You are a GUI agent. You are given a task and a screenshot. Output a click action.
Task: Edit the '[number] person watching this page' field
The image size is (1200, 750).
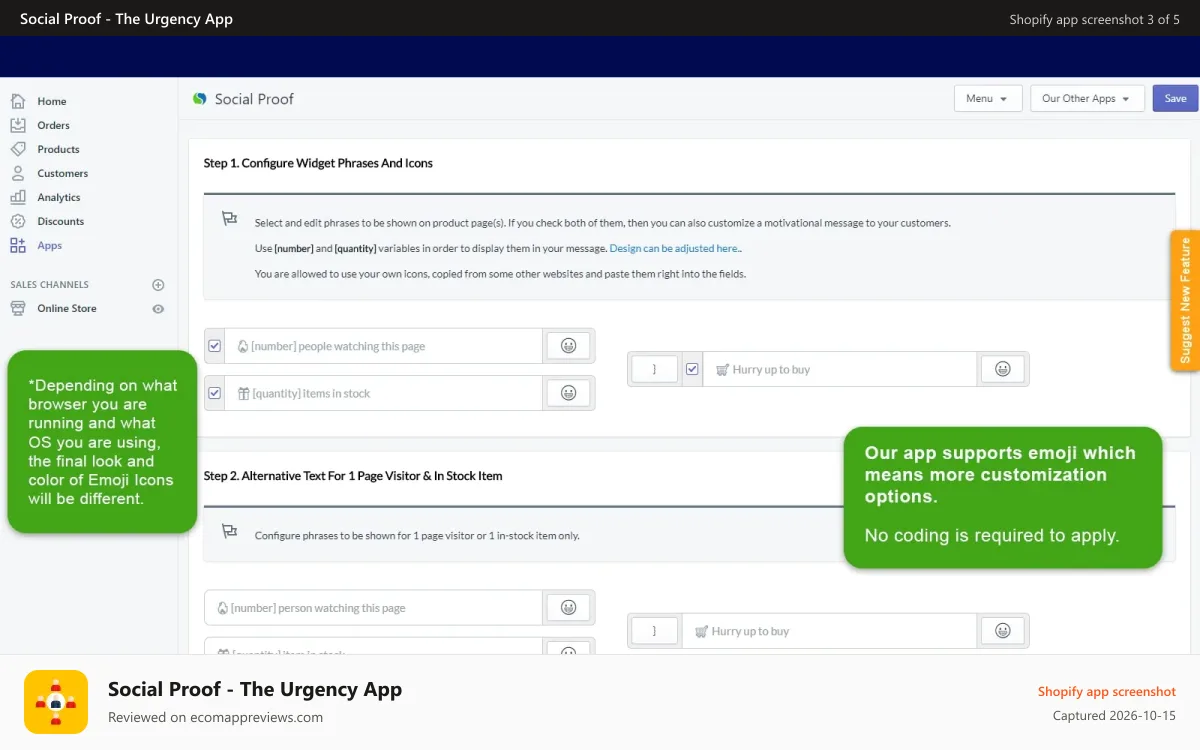click(x=373, y=607)
